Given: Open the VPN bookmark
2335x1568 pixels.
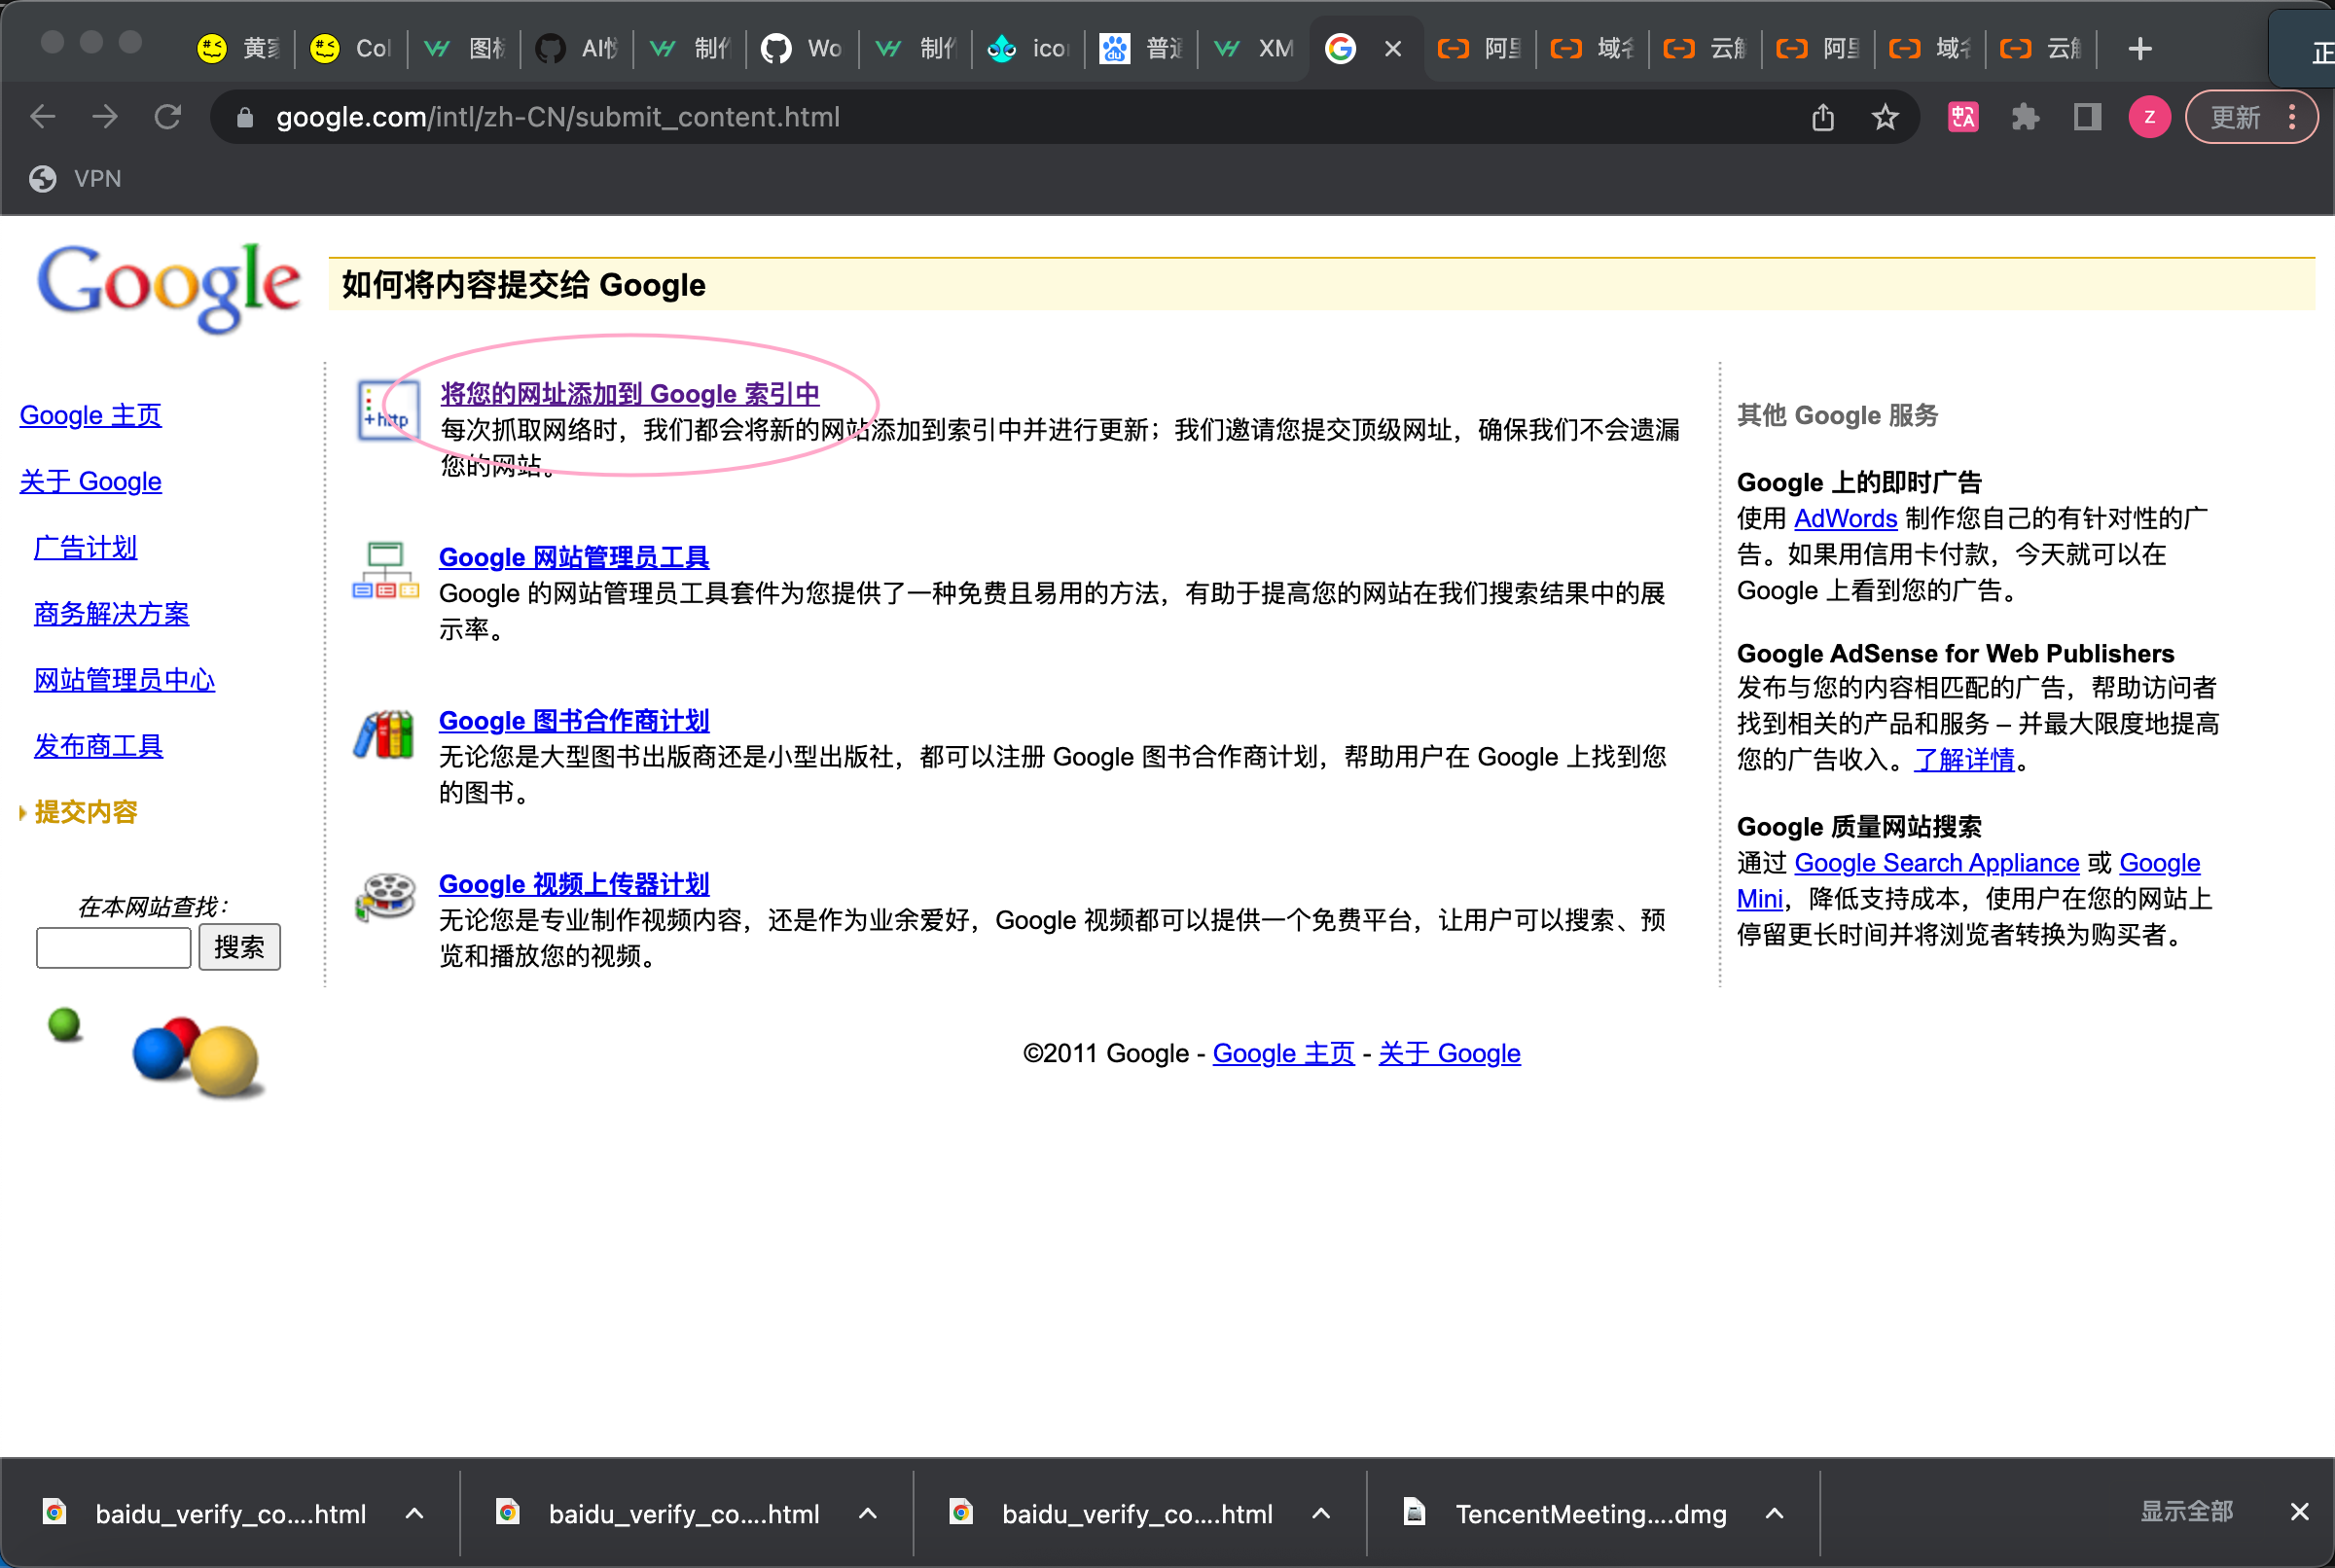Looking at the screenshot, I should pos(75,179).
